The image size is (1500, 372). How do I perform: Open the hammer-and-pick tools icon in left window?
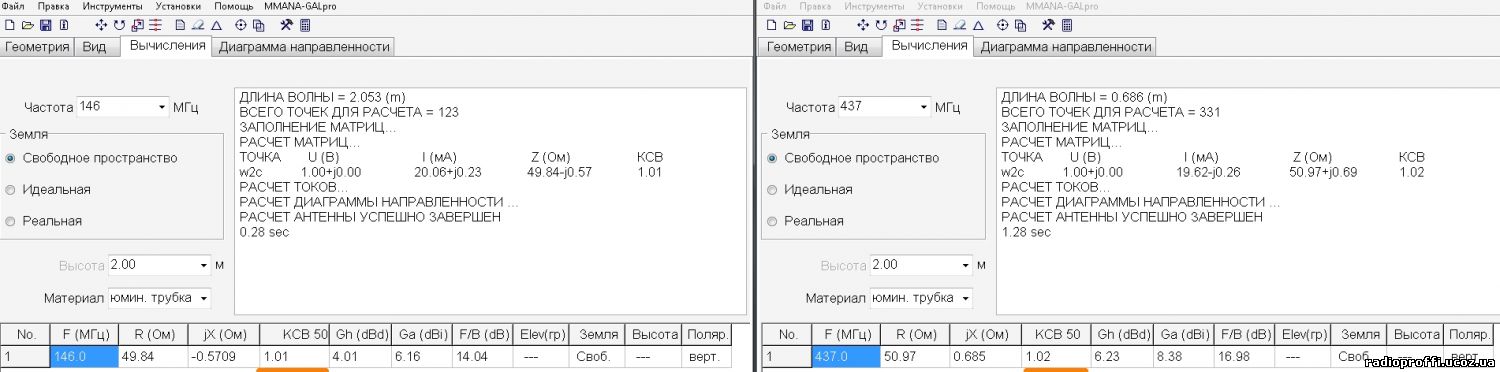[x=287, y=25]
